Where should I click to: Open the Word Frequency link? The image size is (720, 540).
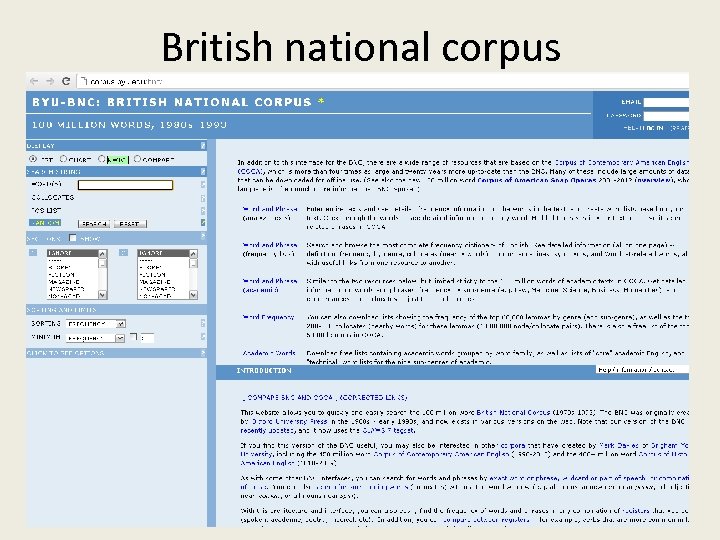click(268, 317)
